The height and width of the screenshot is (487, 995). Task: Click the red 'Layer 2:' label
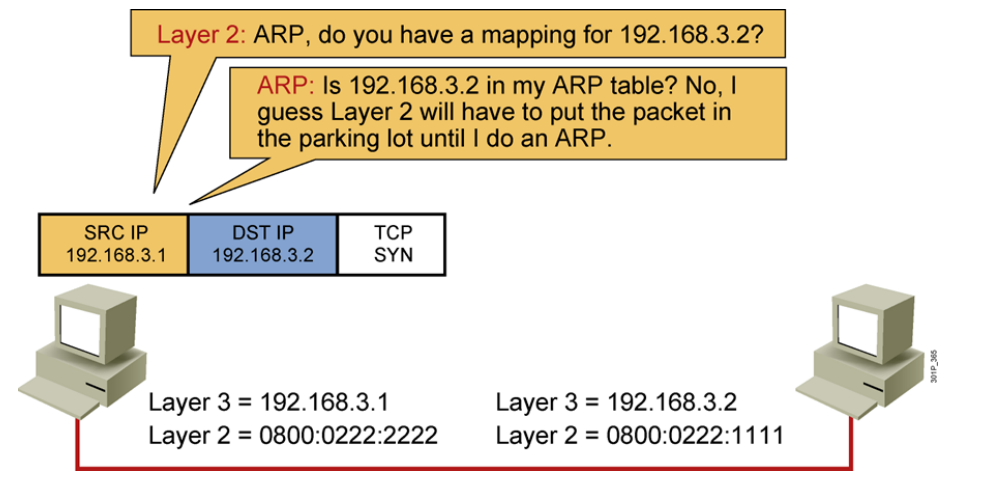pyautogui.click(x=201, y=35)
